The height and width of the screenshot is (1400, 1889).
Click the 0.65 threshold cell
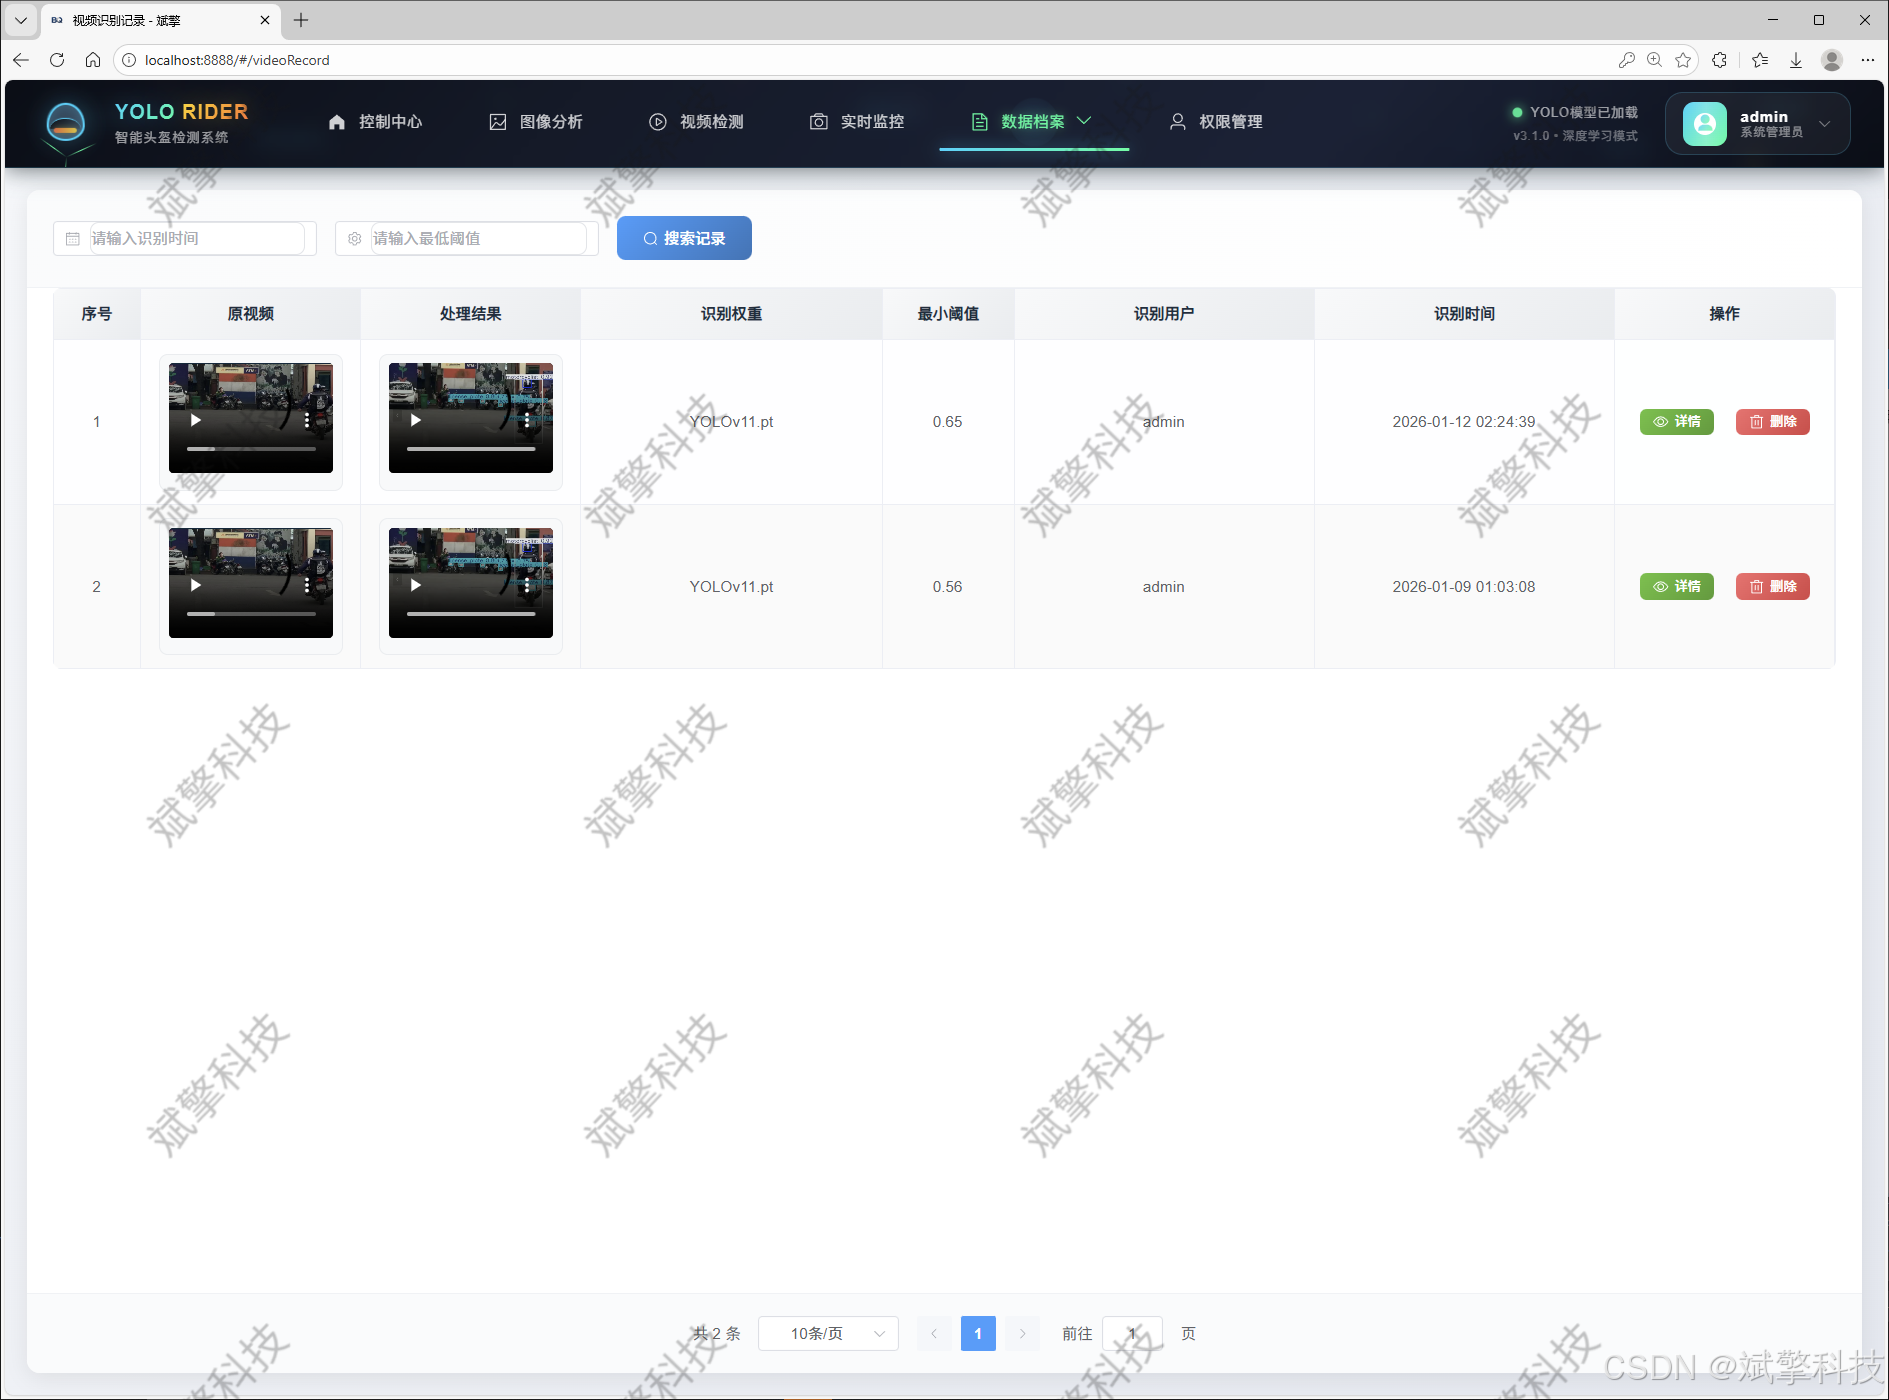pos(947,422)
